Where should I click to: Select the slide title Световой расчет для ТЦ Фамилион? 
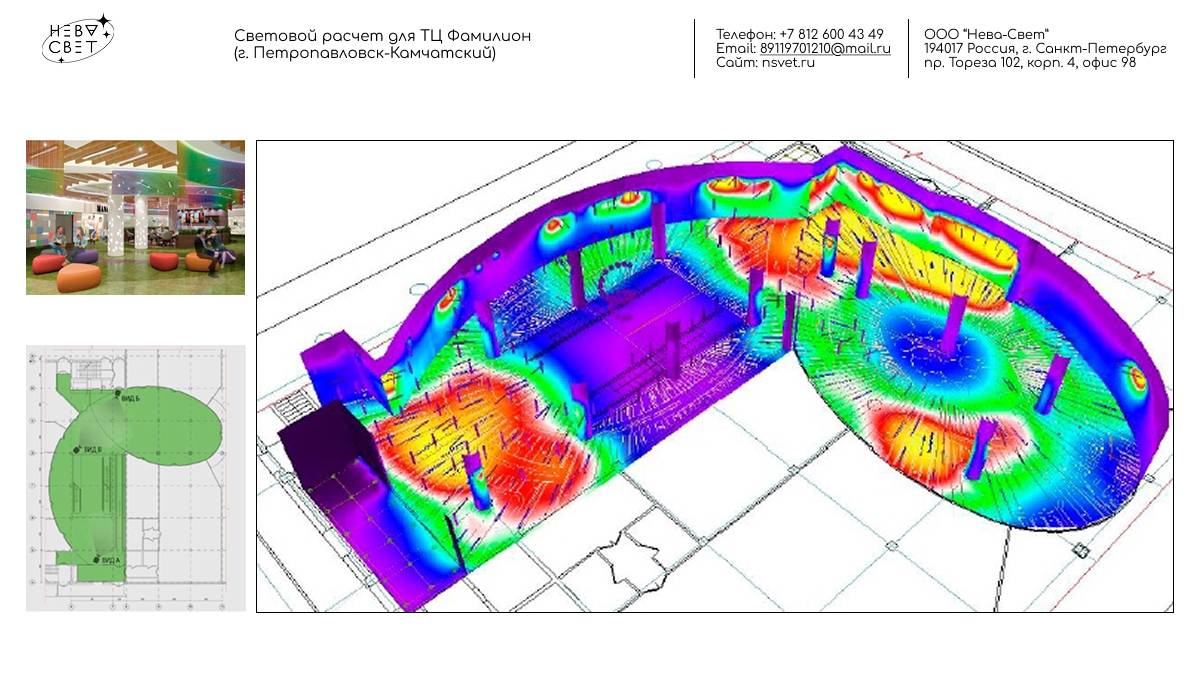(x=383, y=36)
